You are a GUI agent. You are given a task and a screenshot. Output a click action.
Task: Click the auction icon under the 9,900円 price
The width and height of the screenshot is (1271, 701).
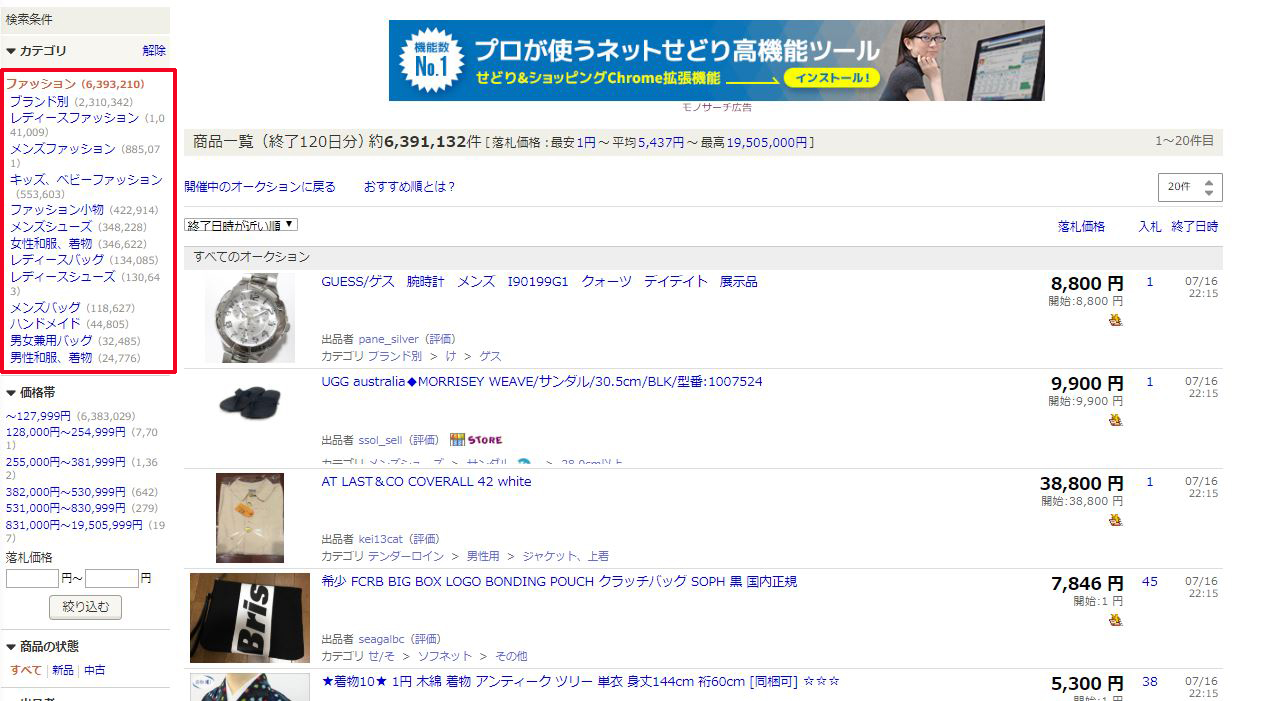1115,420
